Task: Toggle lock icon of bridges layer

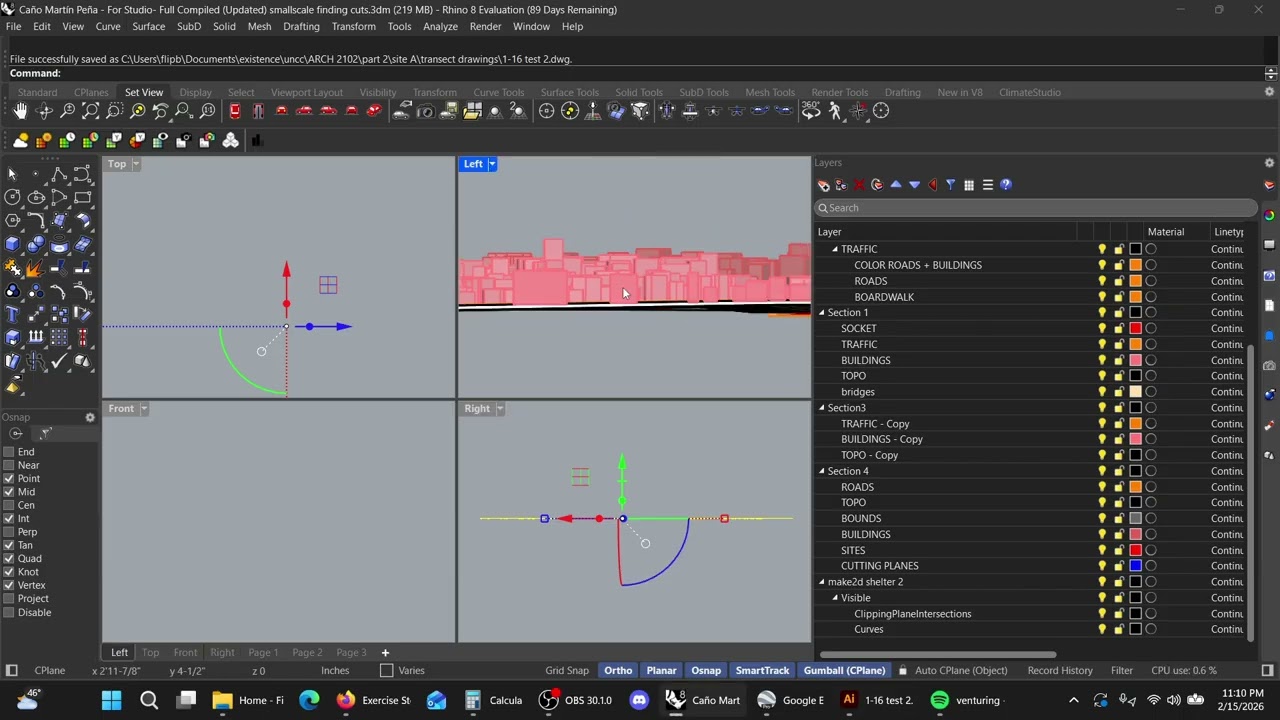Action: pos(1119,392)
